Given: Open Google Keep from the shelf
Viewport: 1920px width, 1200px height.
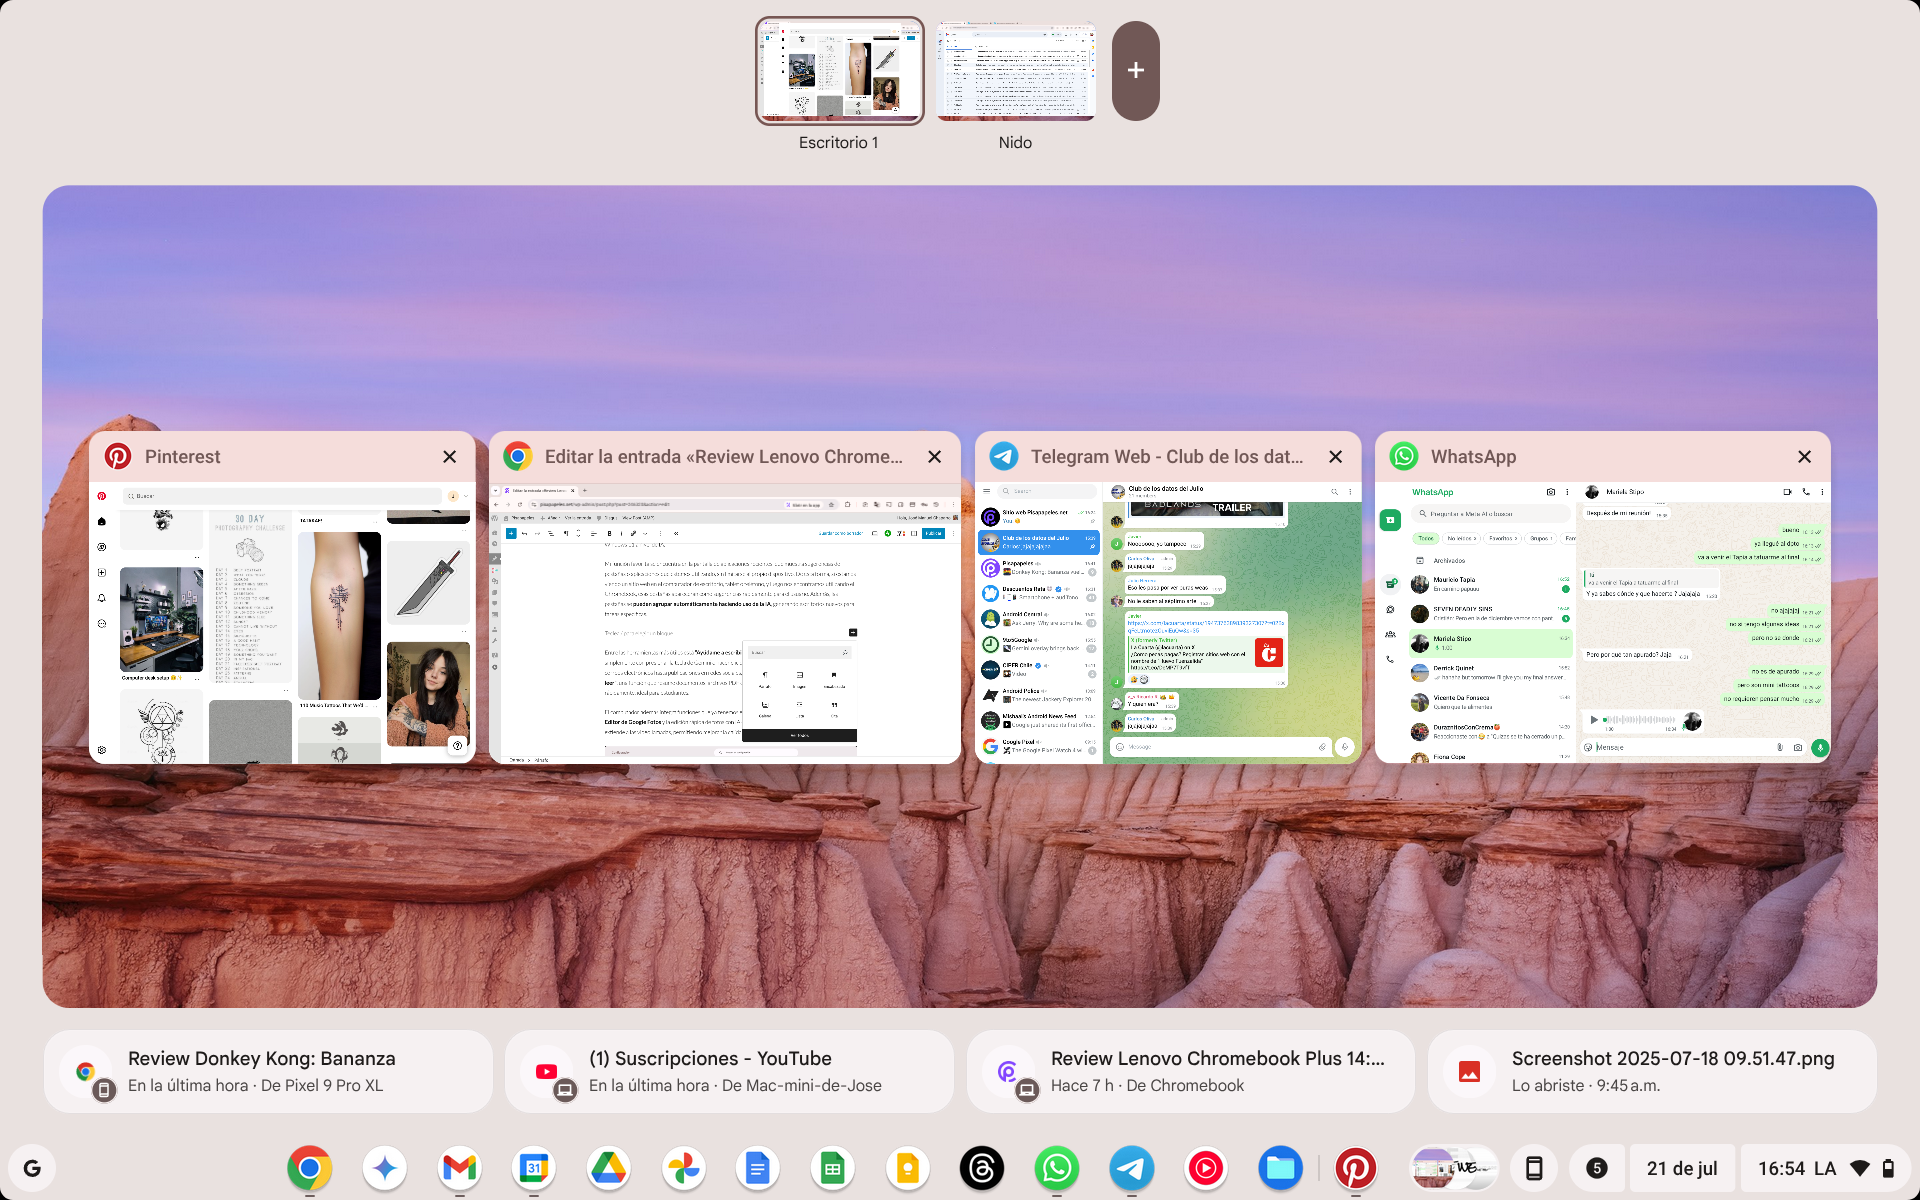Looking at the screenshot, I should (x=907, y=1168).
